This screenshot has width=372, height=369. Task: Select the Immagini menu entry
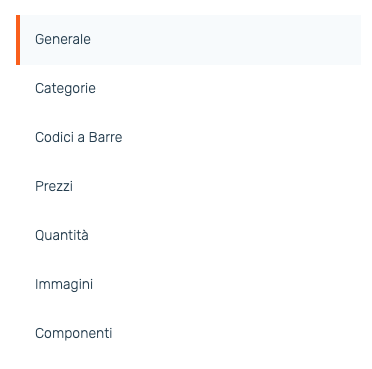[188, 285]
